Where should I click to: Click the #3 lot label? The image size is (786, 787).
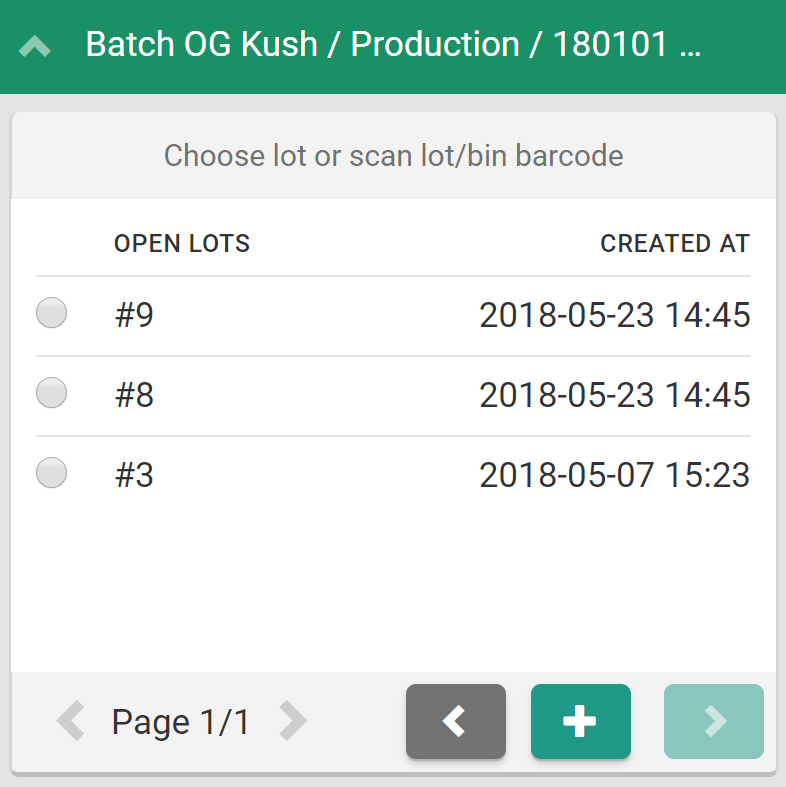[134, 475]
